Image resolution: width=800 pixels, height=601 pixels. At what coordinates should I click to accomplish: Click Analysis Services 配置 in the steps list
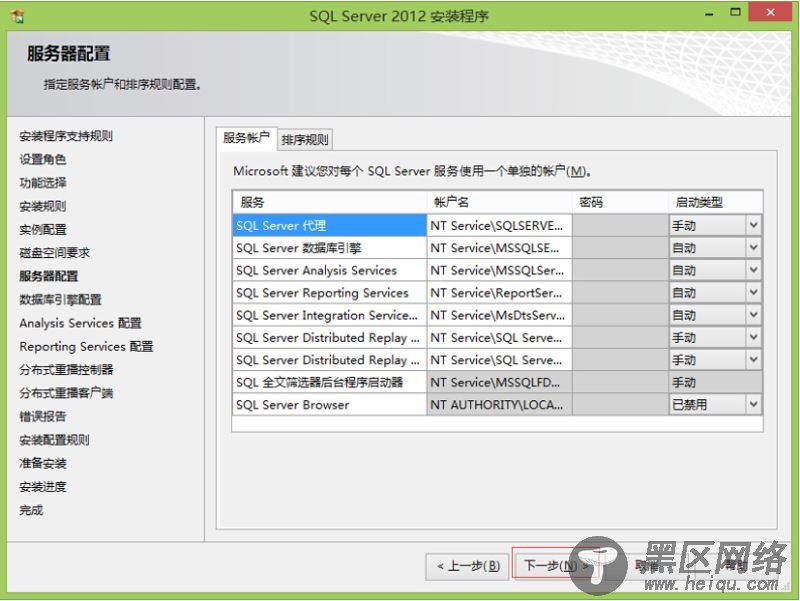[x=81, y=323]
